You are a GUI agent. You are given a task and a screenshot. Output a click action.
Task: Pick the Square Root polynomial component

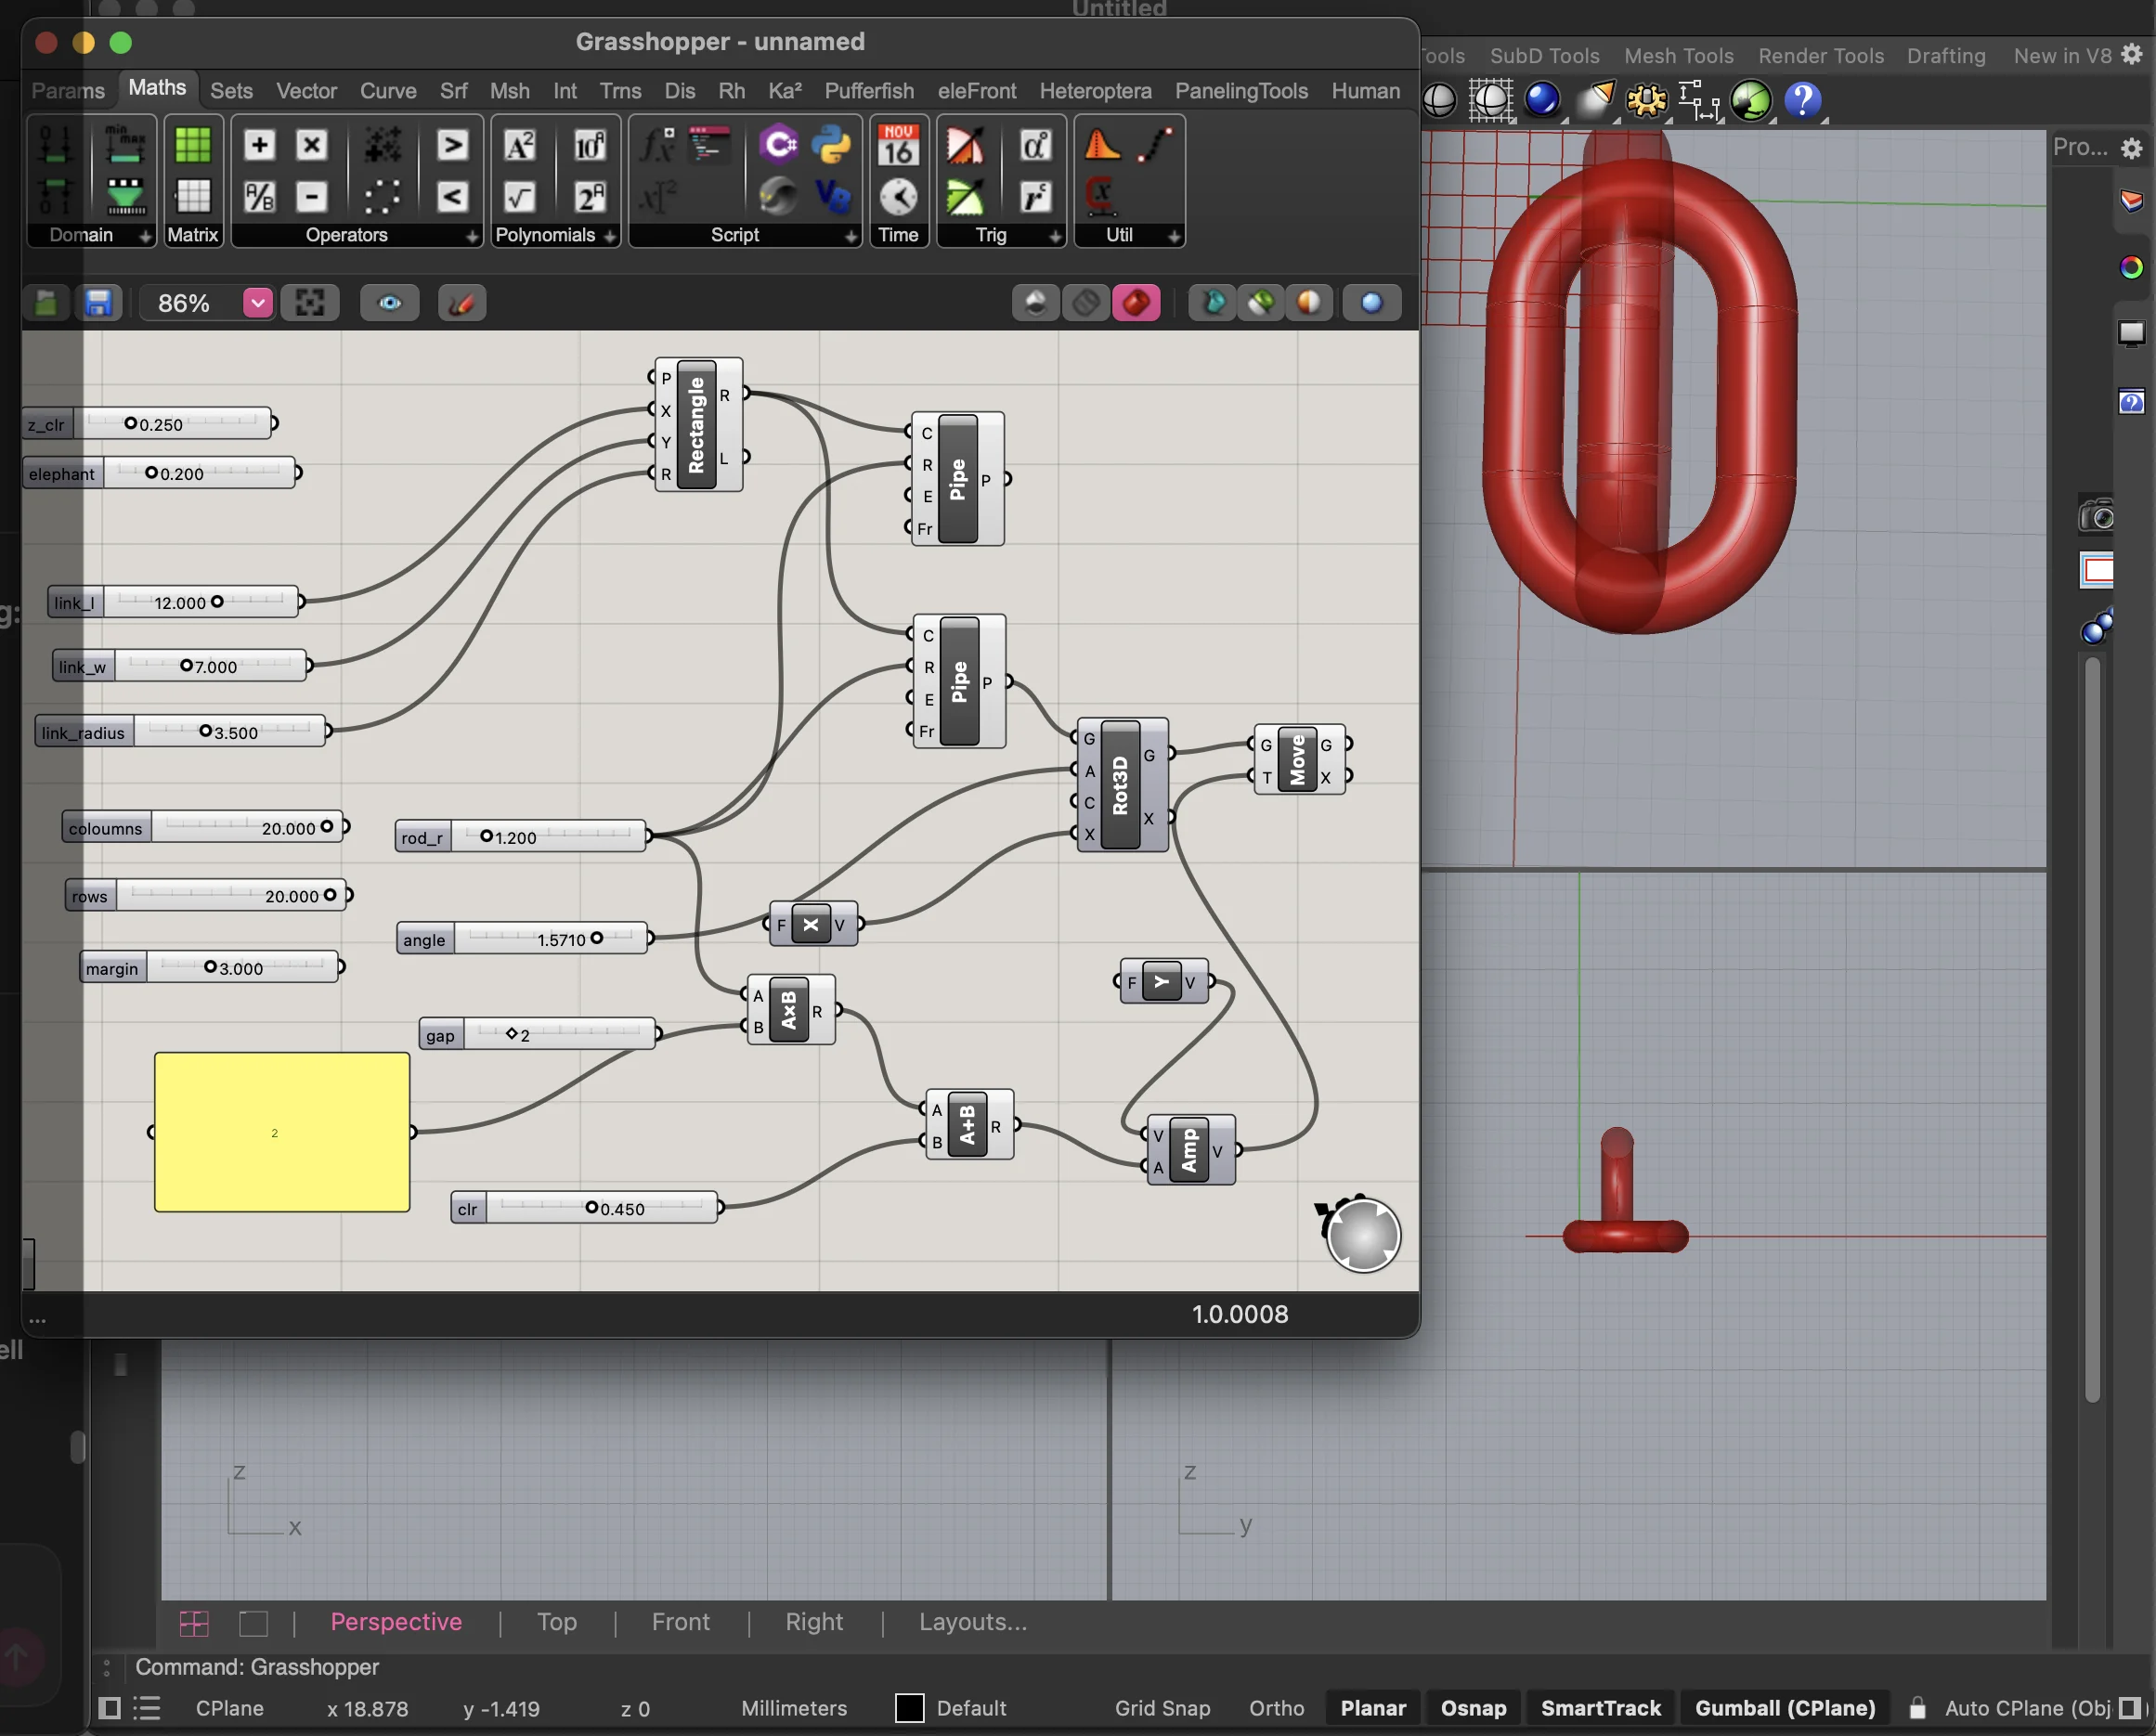519,197
